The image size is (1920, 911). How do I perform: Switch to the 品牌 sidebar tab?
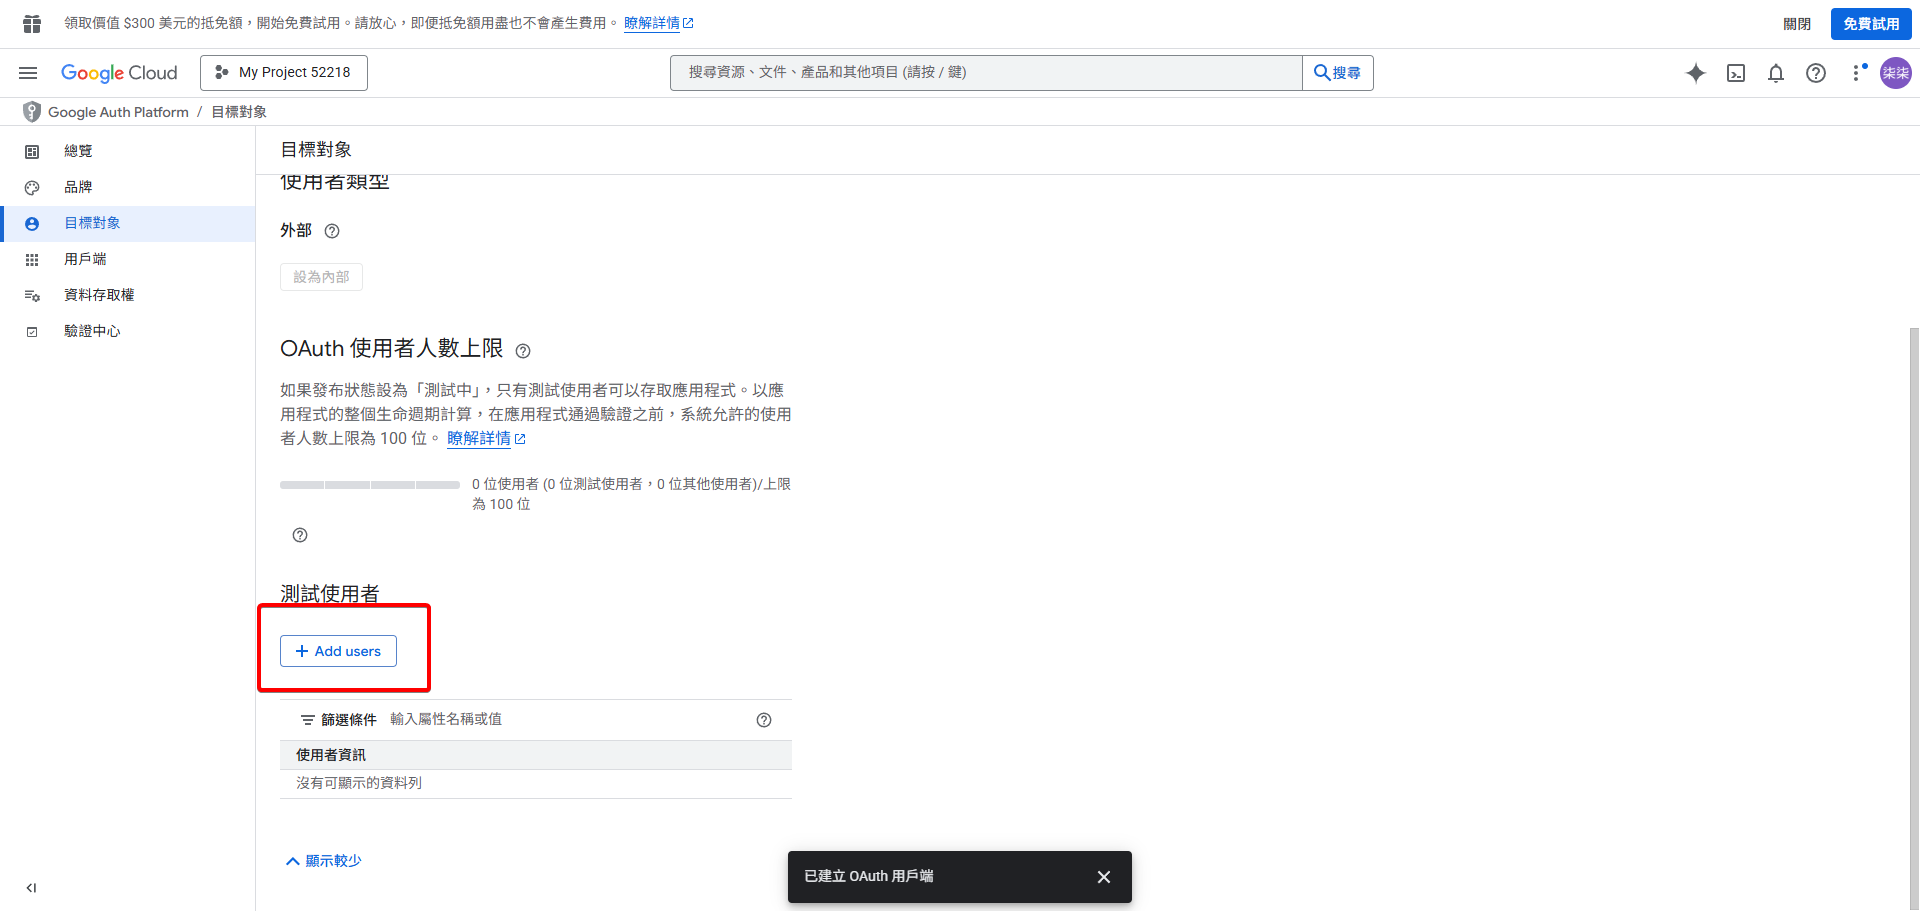point(78,186)
